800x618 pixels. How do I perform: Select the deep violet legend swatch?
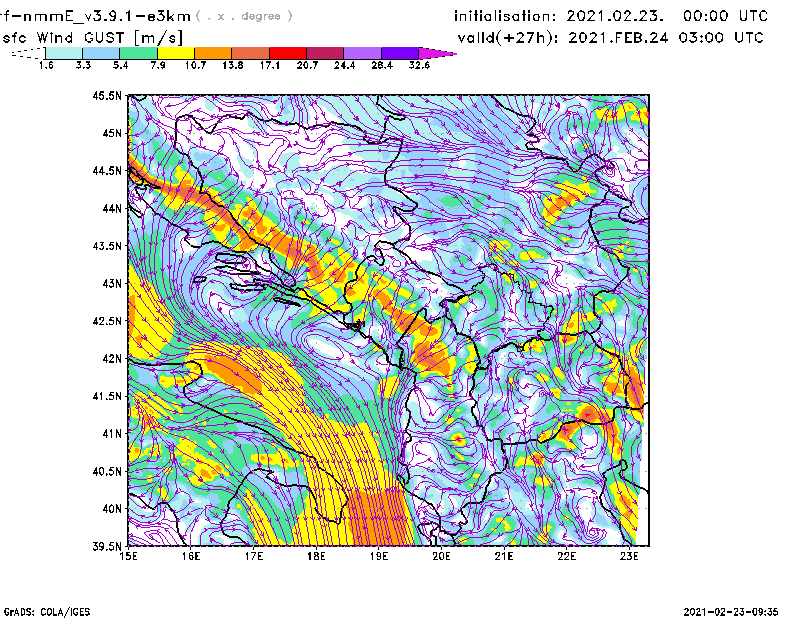[x=400, y=54]
